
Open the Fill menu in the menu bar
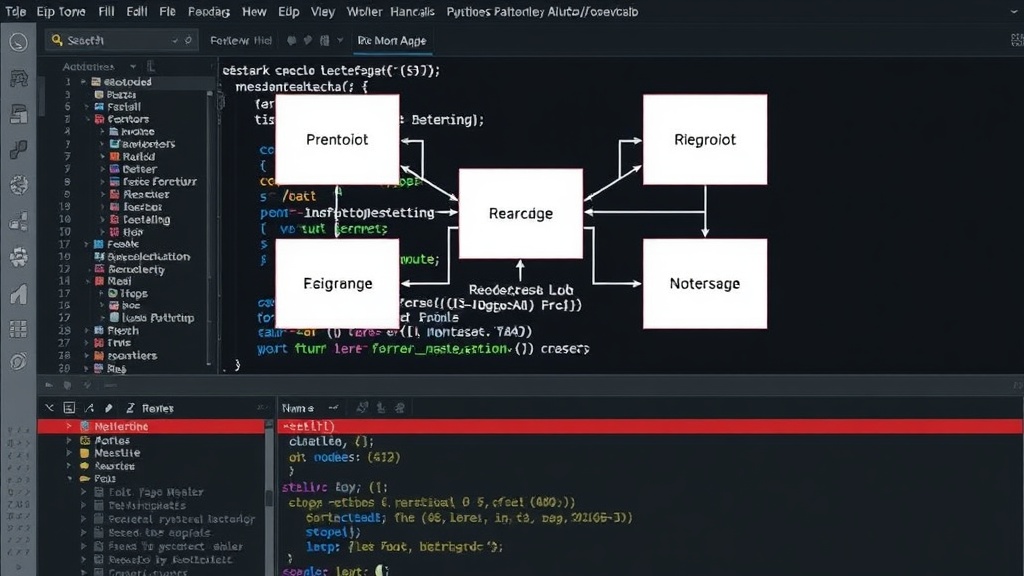click(x=106, y=12)
